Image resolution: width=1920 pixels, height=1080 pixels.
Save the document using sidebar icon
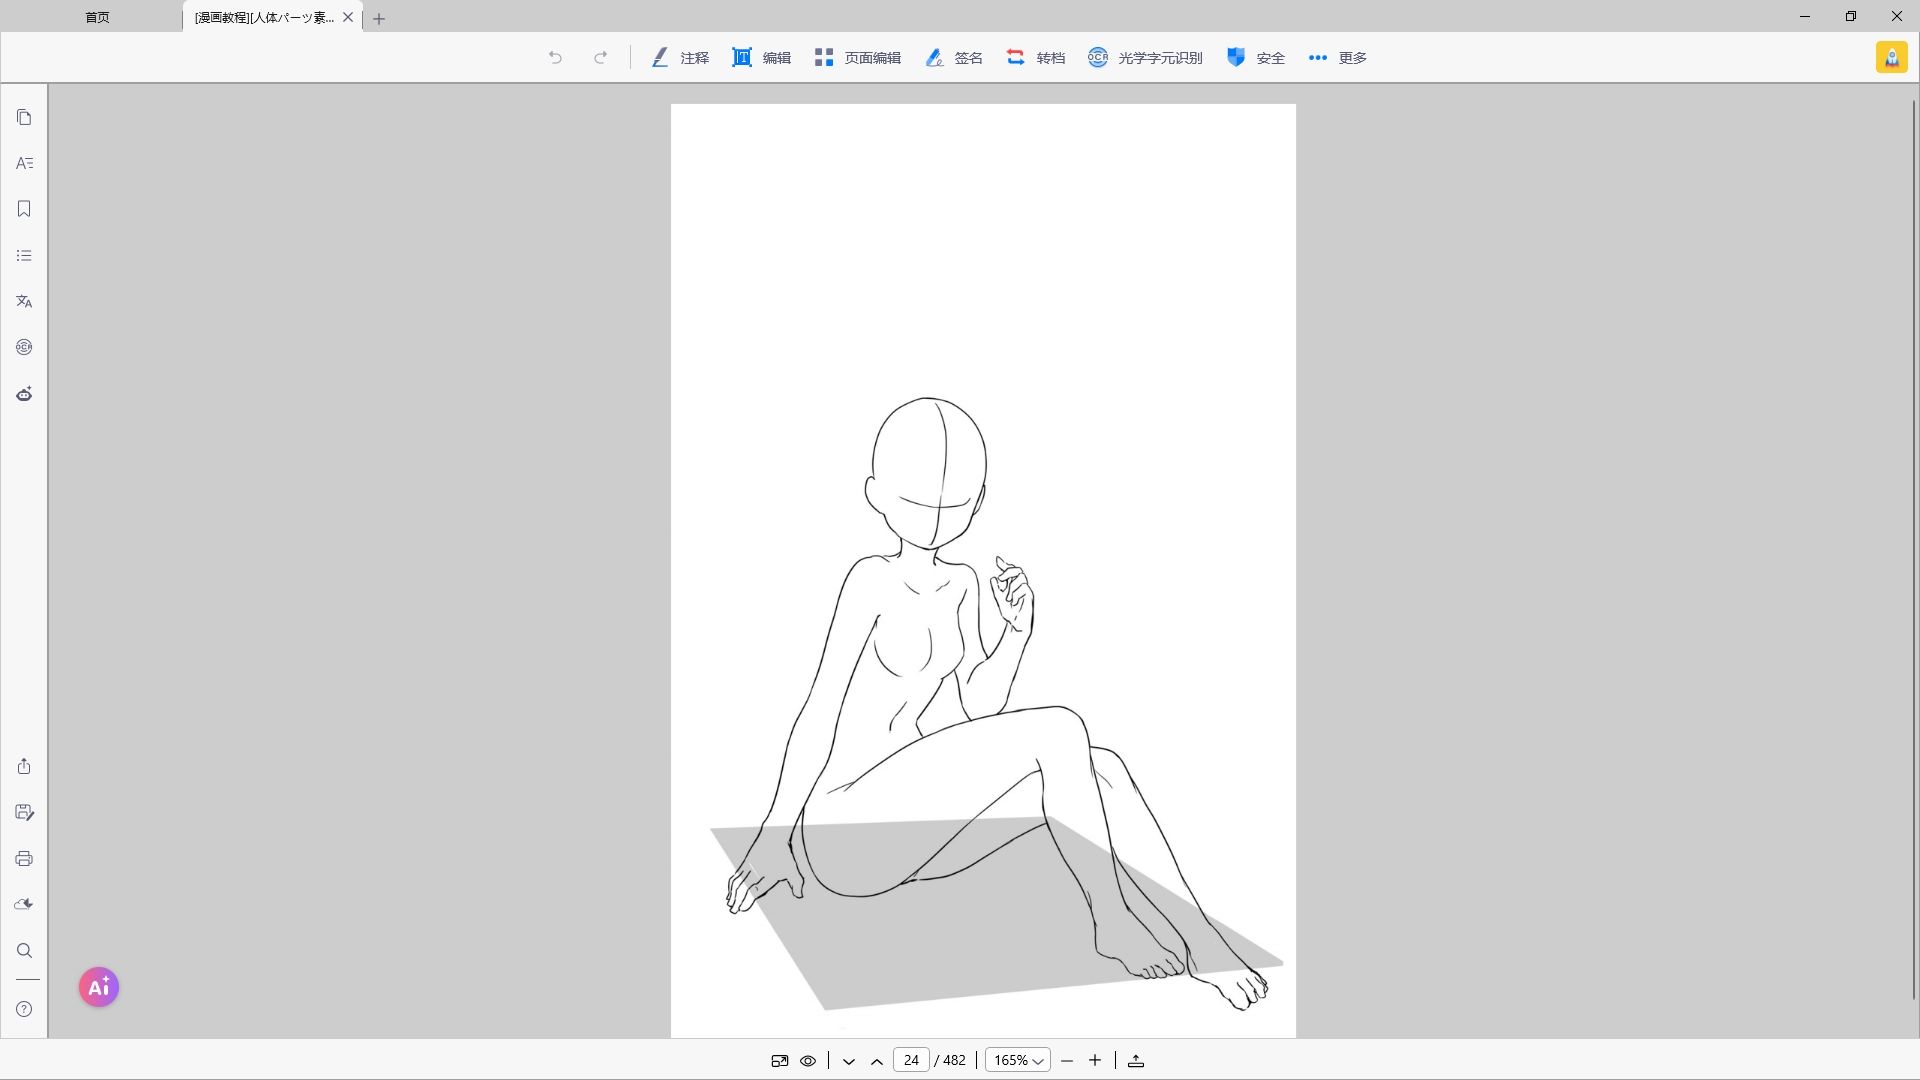coord(24,812)
